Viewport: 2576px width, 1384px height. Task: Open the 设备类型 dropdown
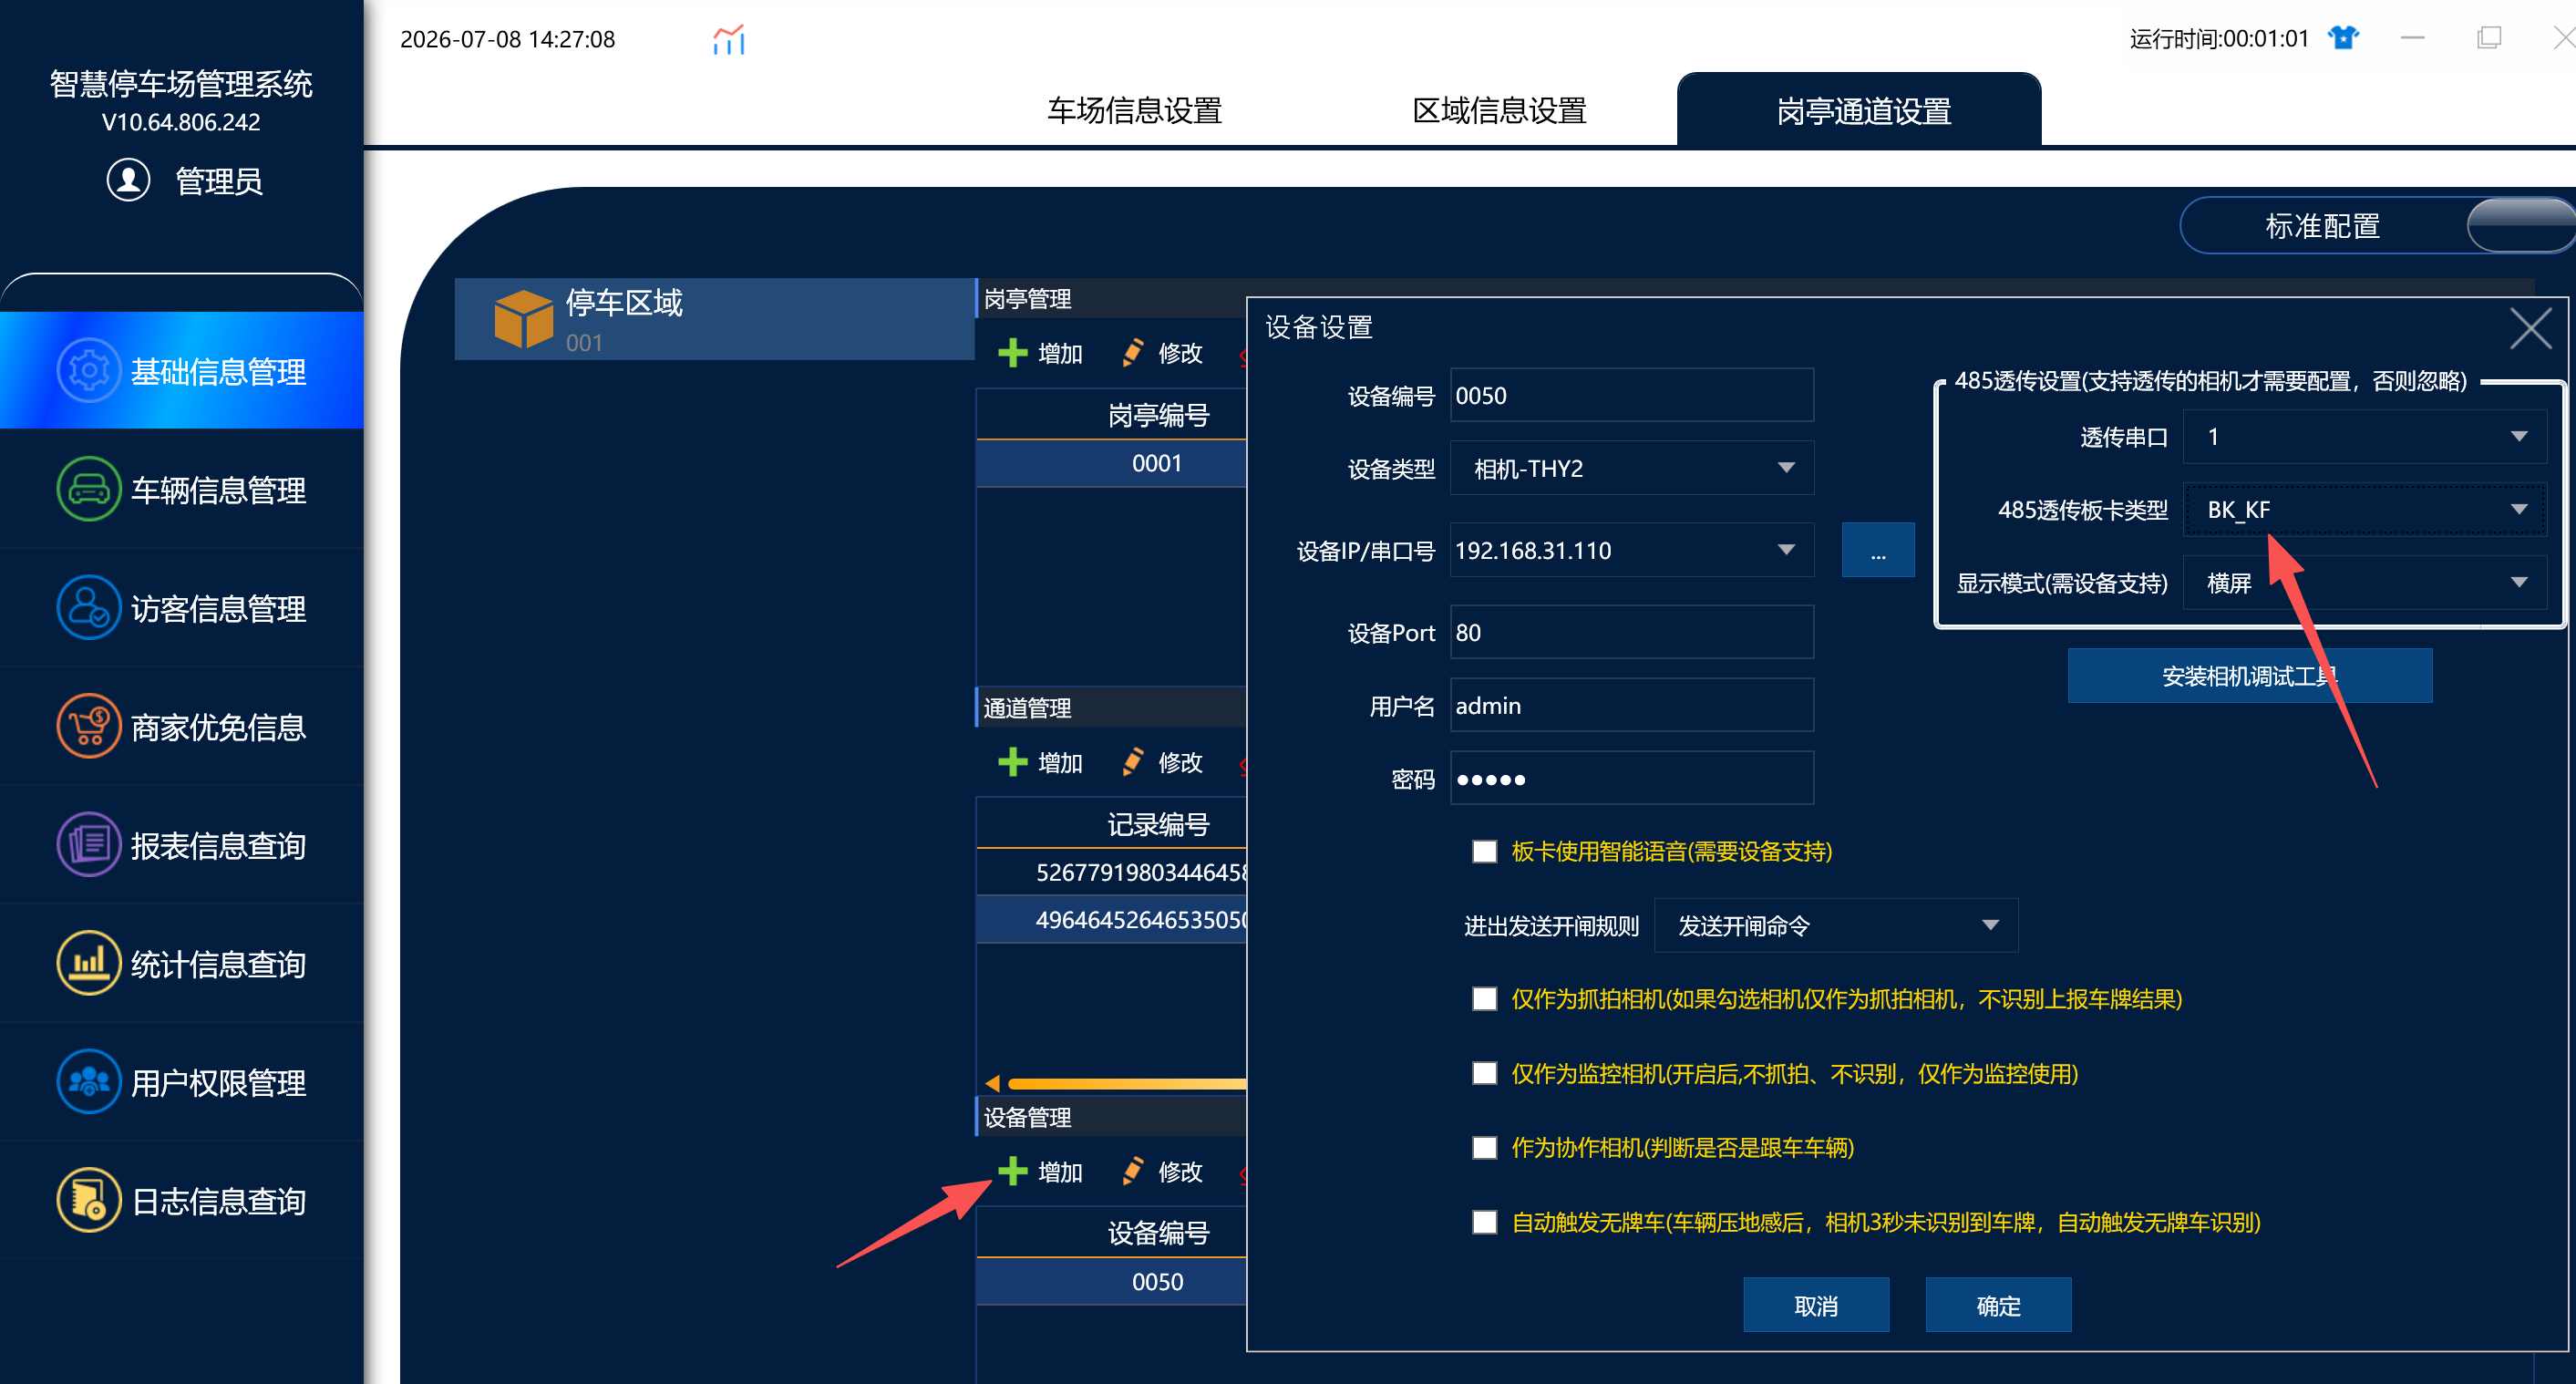[1631, 468]
